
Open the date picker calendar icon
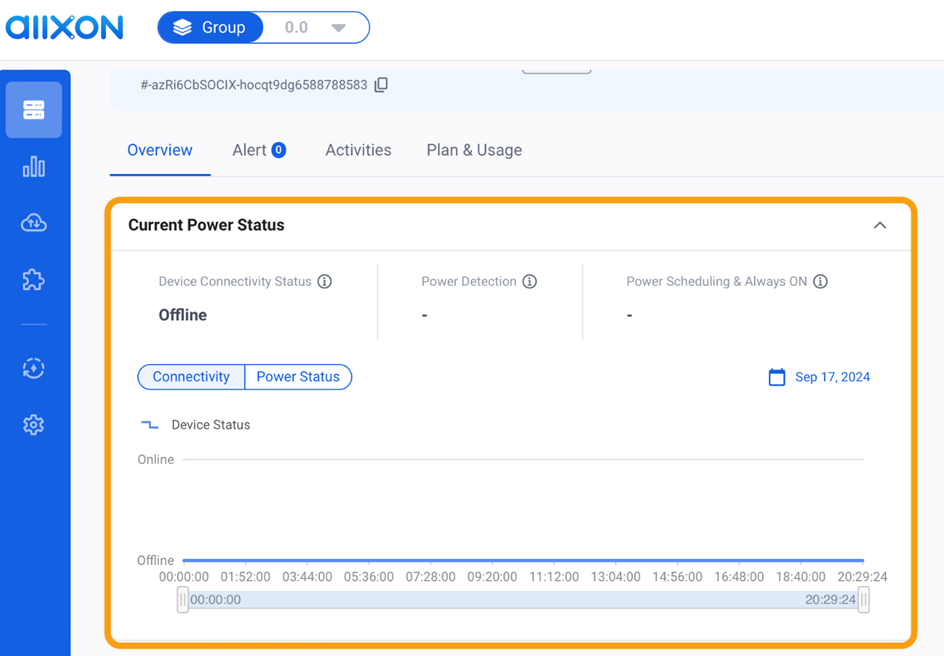(x=777, y=377)
